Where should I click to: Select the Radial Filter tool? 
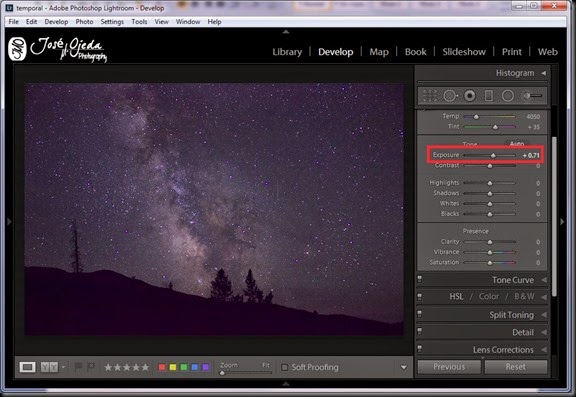tap(508, 96)
